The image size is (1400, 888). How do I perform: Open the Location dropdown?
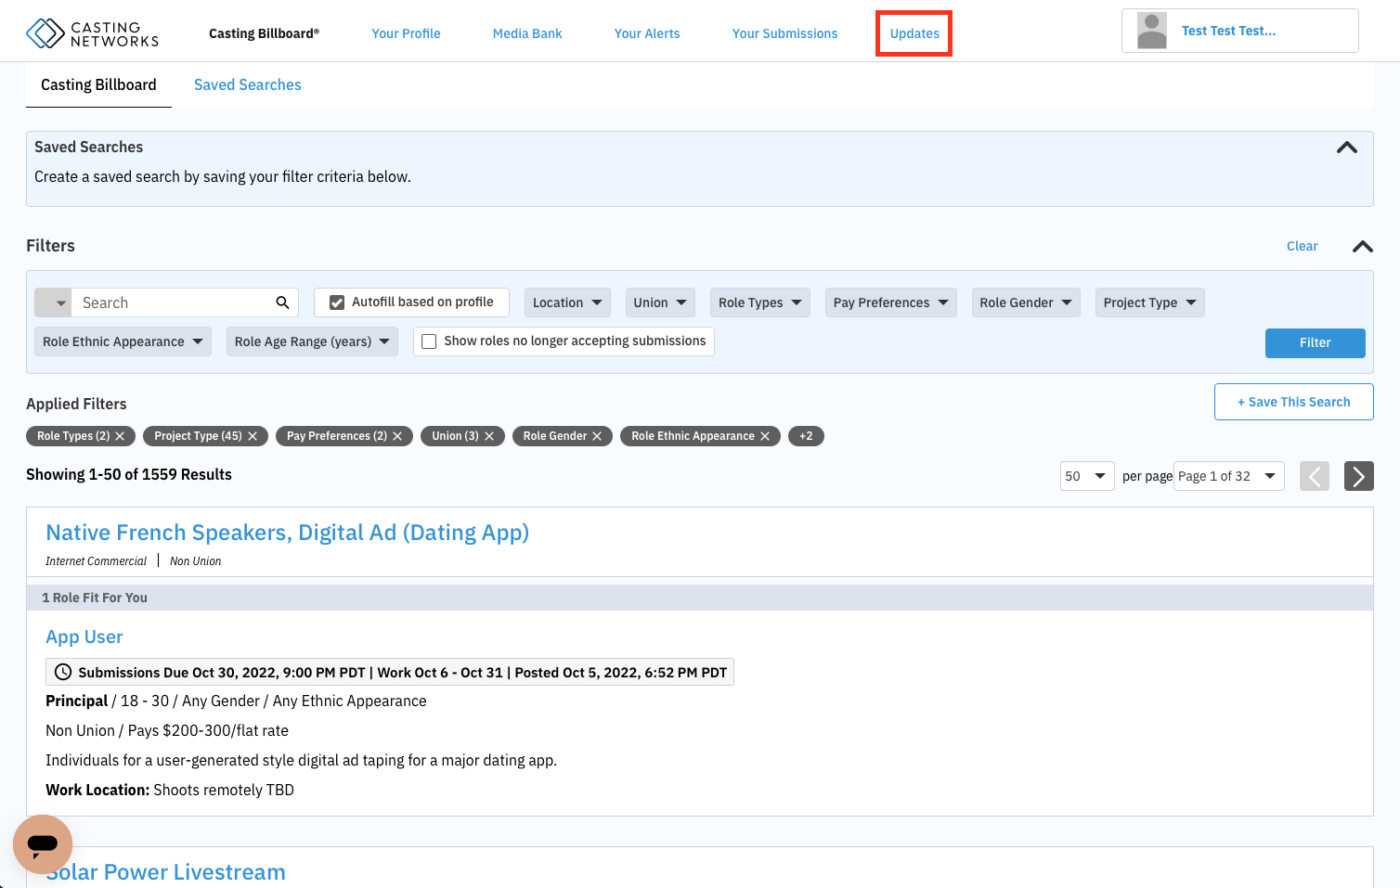point(567,302)
